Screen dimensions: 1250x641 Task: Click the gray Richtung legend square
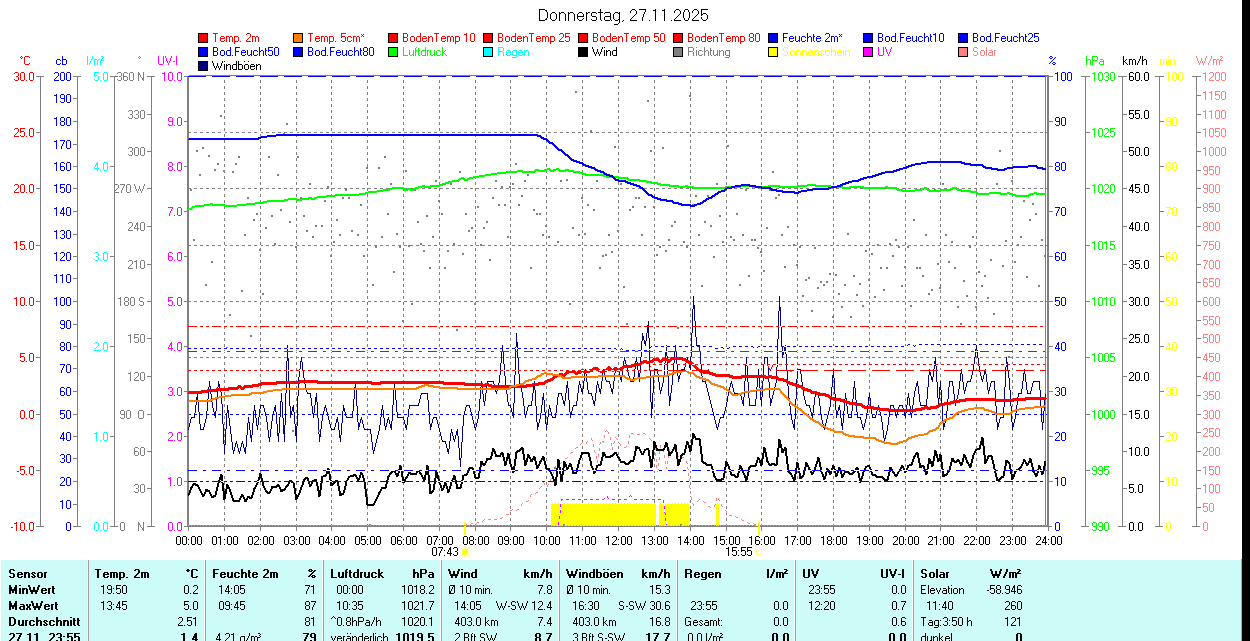coord(679,52)
